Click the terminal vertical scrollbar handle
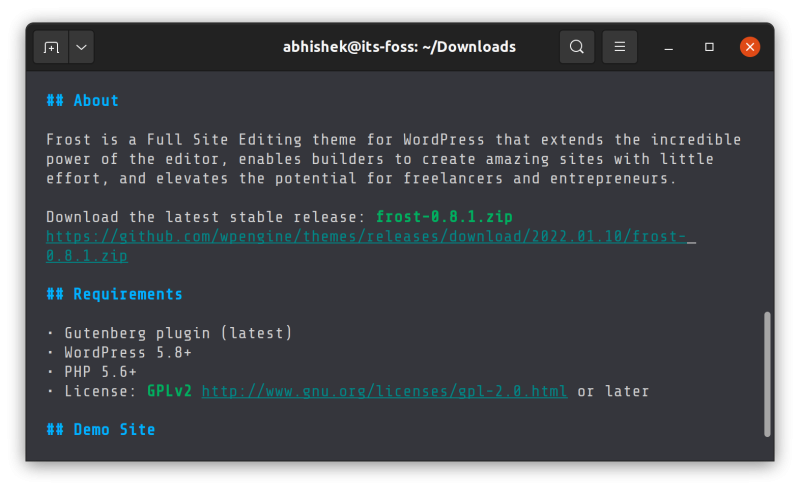The width and height of the screenshot is (800, 490). (x=767, y=374)
